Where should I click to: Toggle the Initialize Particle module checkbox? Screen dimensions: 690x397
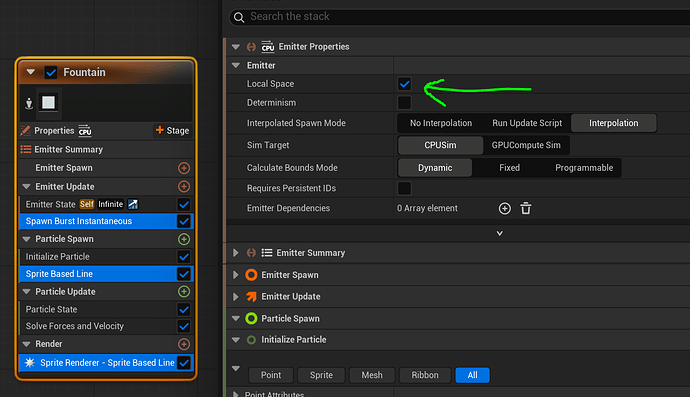click(184, 257)
